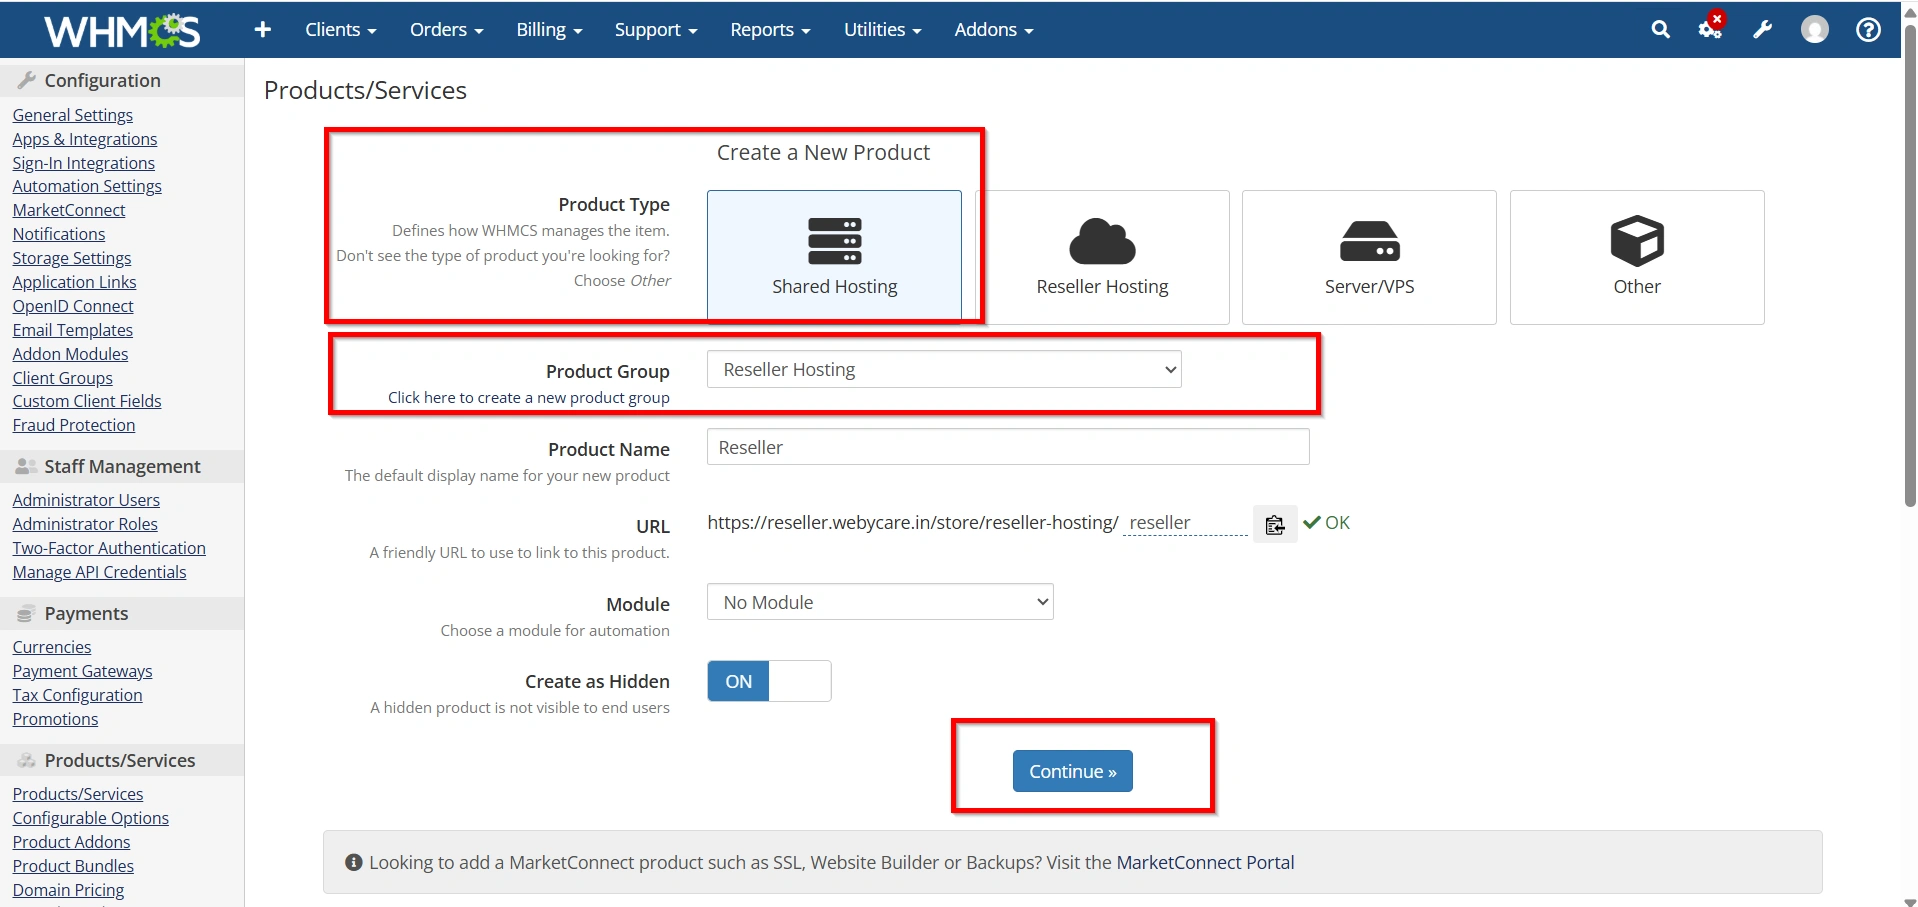Open Client Groups

[63, 378]
